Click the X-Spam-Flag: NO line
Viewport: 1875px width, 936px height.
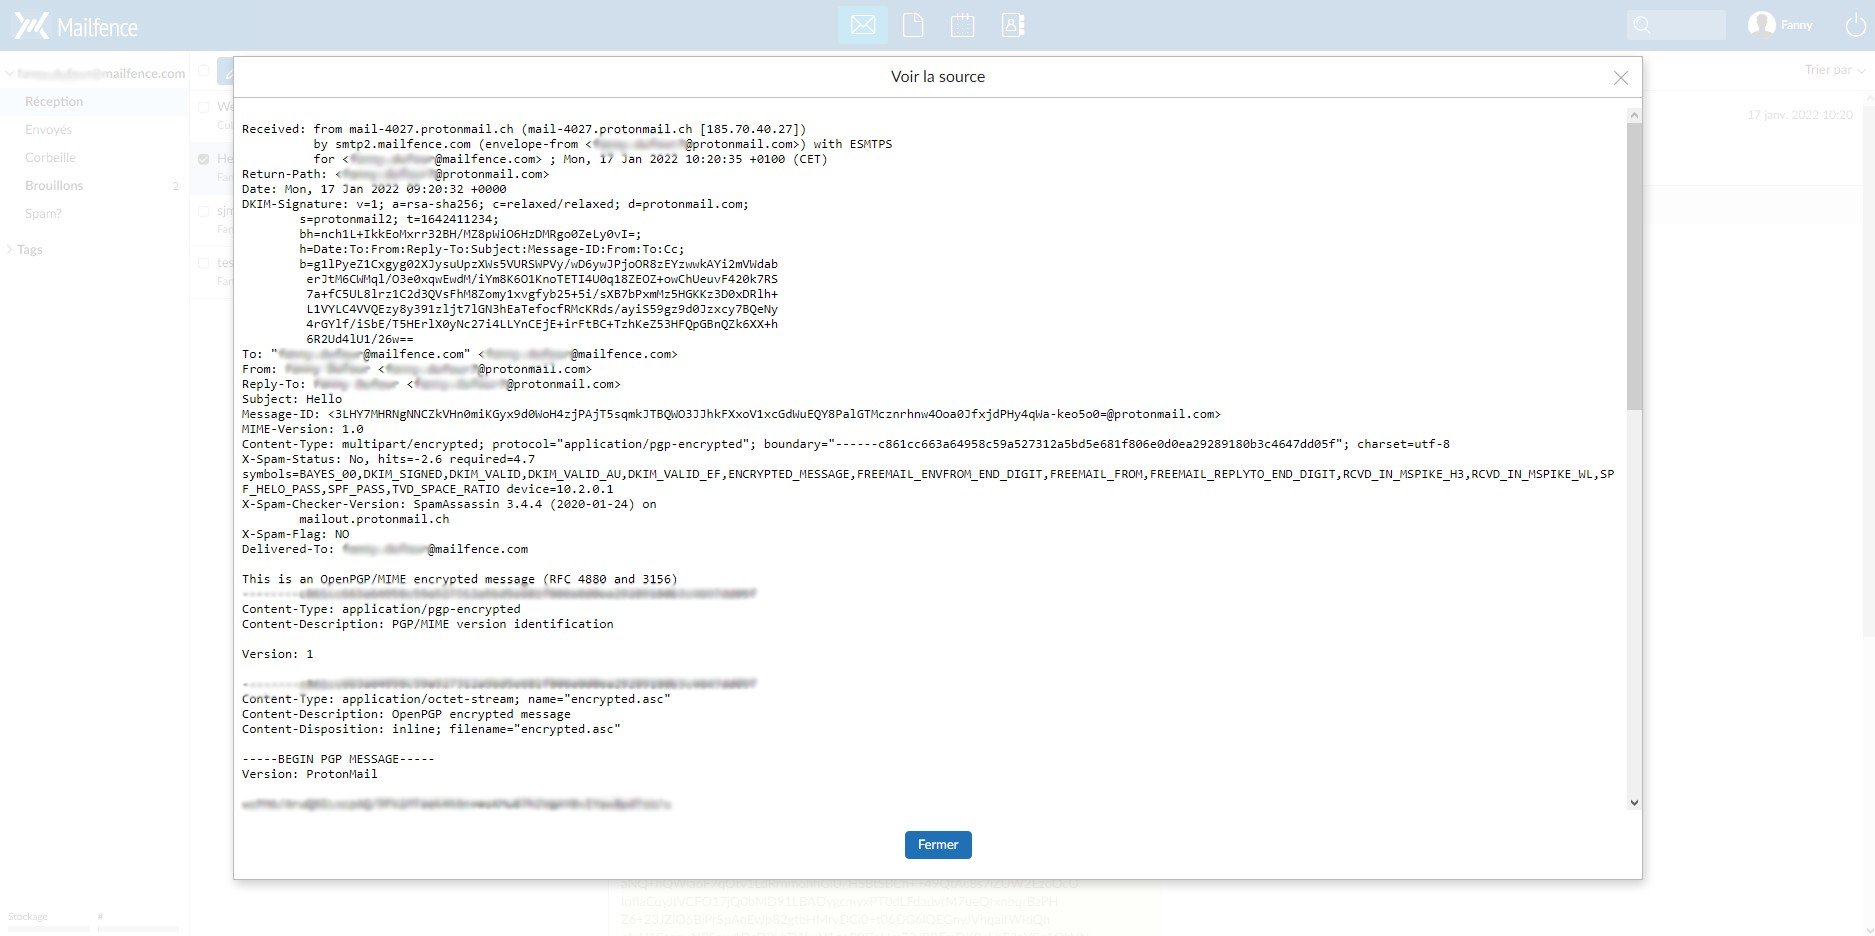click(296, 534)
